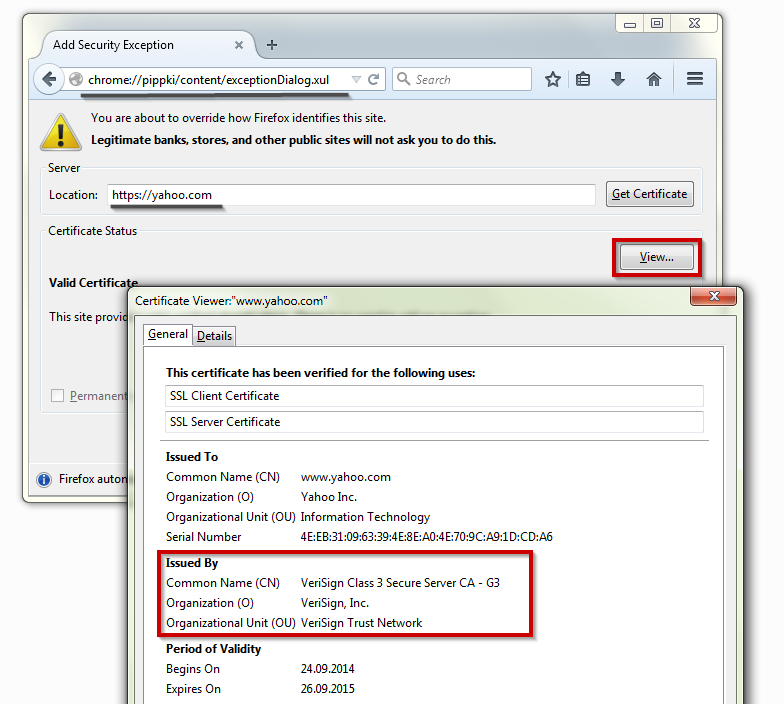Click the Begins On date 24.09.2014
This screenshot has height=704, width=784.
pos(328,669)
